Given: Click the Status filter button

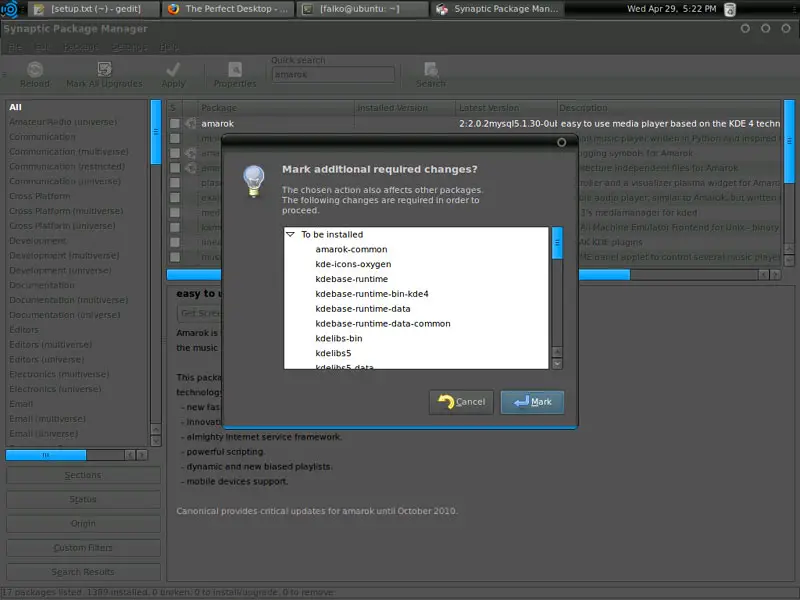Looking at the screenshot, I should point(83,499).
